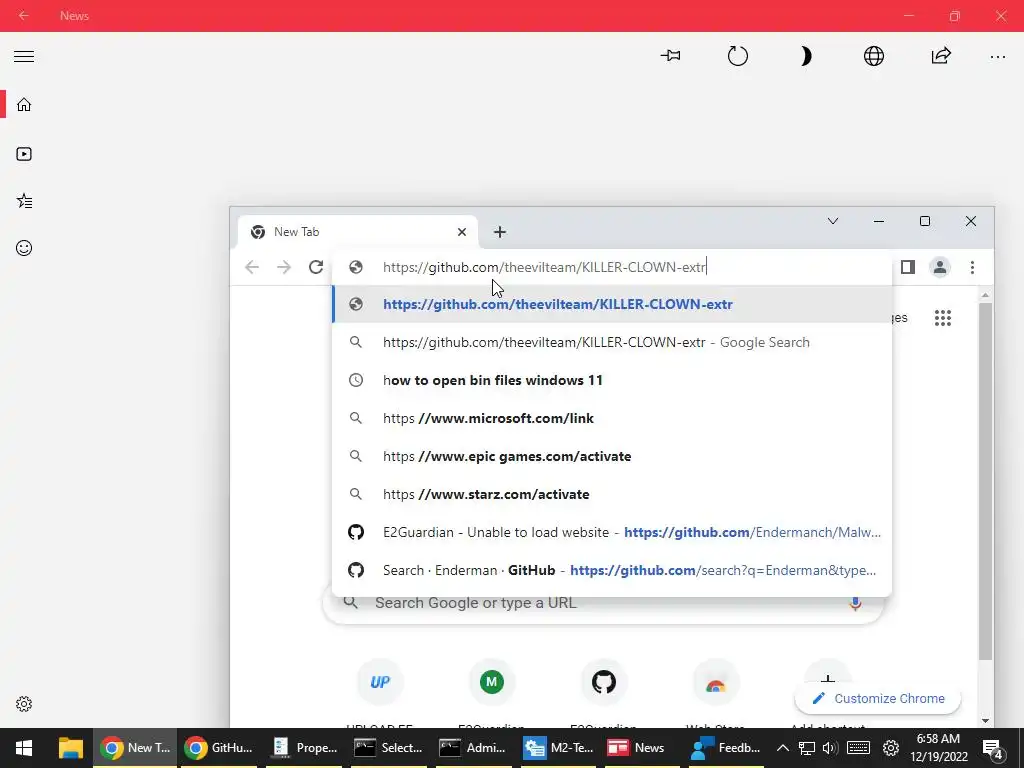Close the Chrome New Tab tab
1024x768 pixels.
point(462,232)
